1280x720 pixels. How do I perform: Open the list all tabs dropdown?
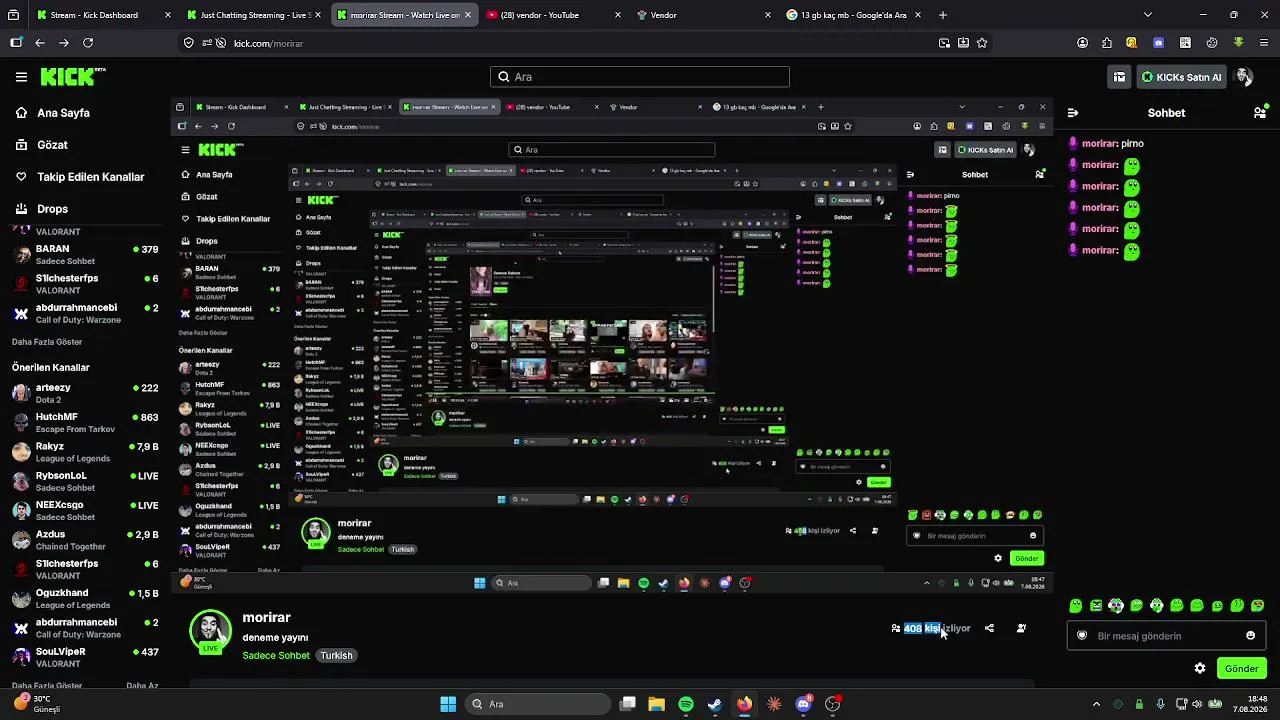[x=1147, y=15]
